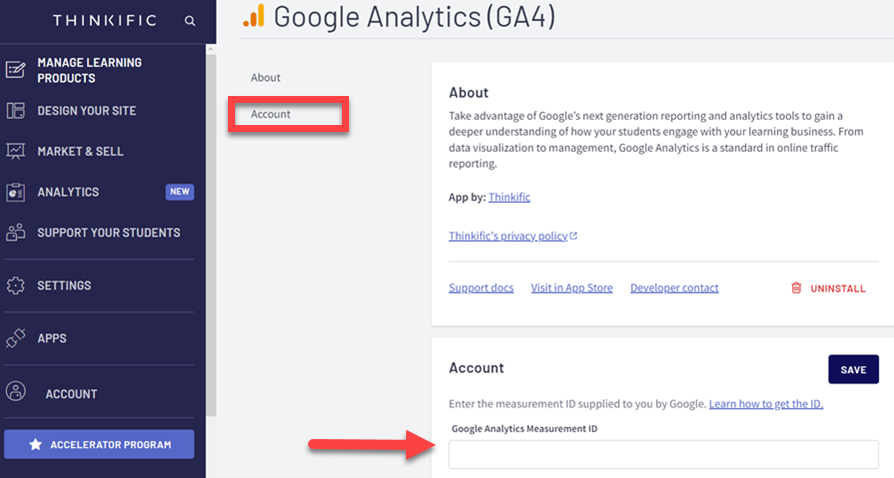This screenshot has width=894, height=478.
Task: Click the Manage Learning Products icon
Action: pos(16,70)
